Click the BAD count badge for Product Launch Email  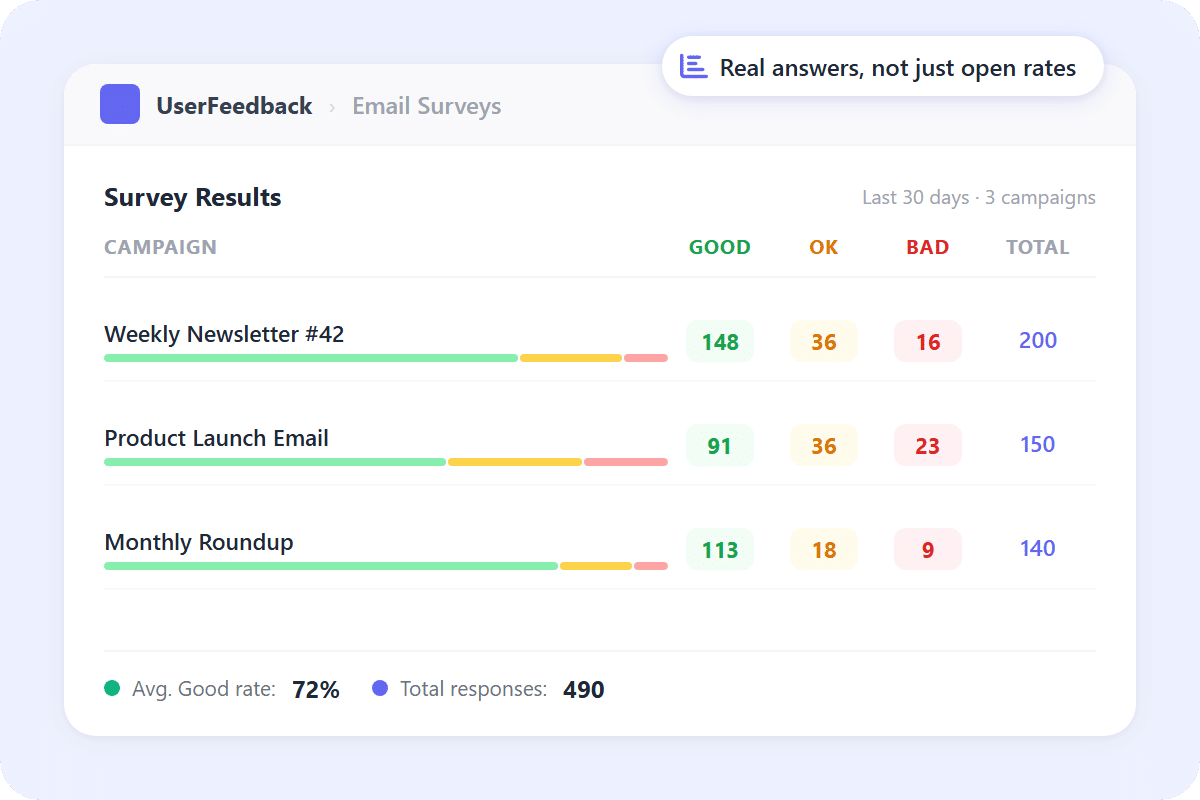pyautogui.click(x=927, y=445)
